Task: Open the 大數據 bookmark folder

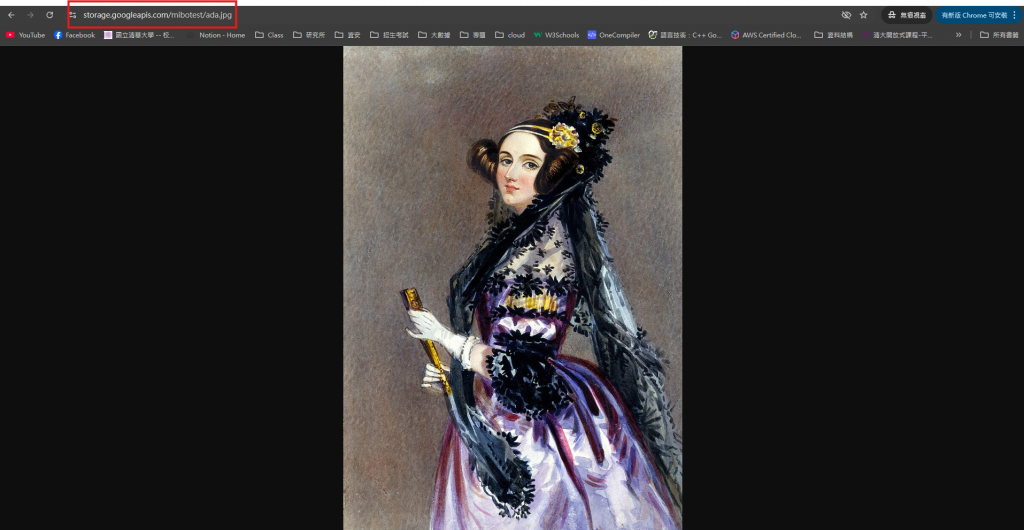Action: coord(434,35)
